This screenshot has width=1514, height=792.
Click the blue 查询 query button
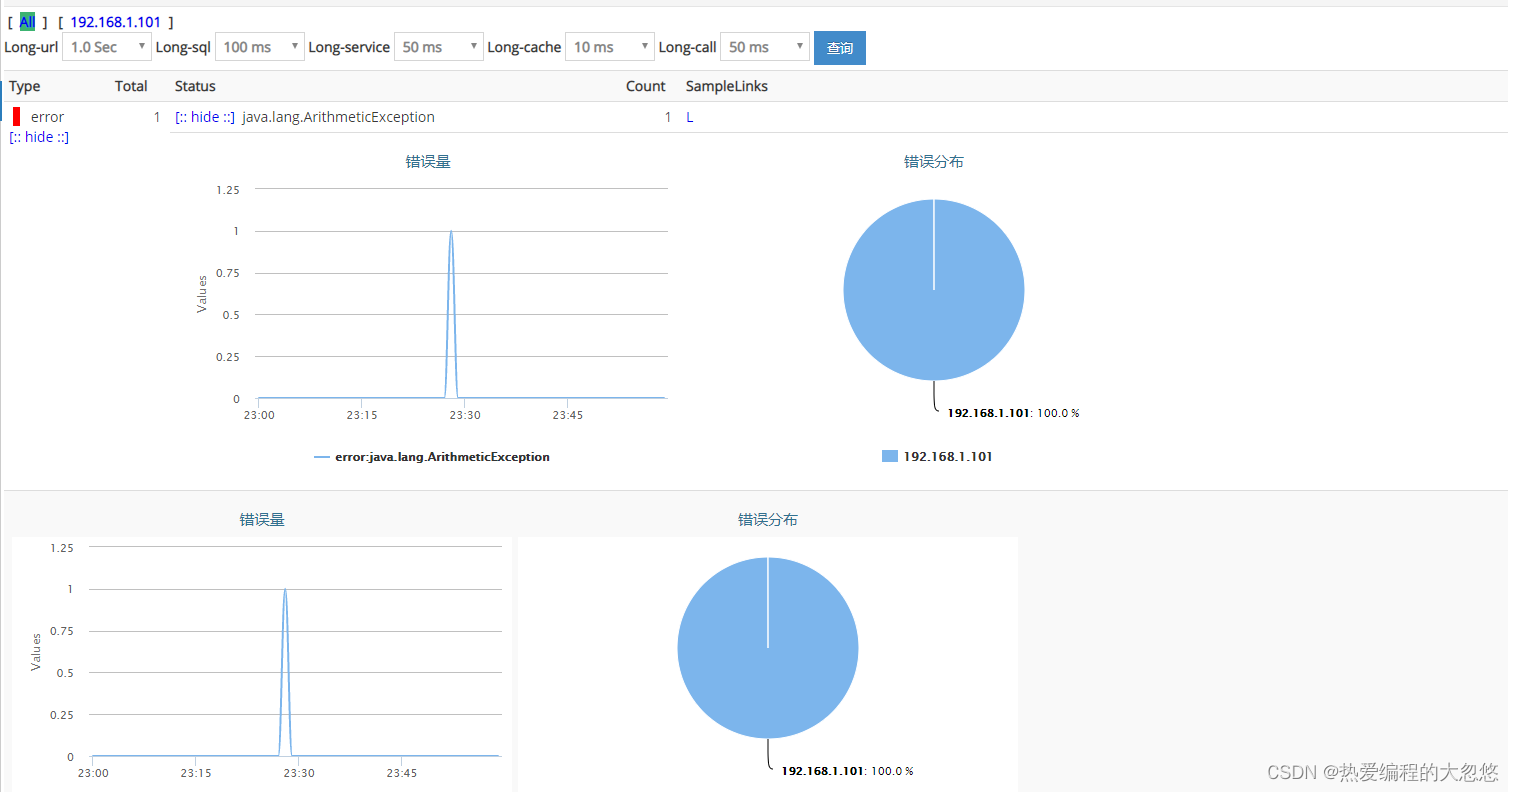840,48
